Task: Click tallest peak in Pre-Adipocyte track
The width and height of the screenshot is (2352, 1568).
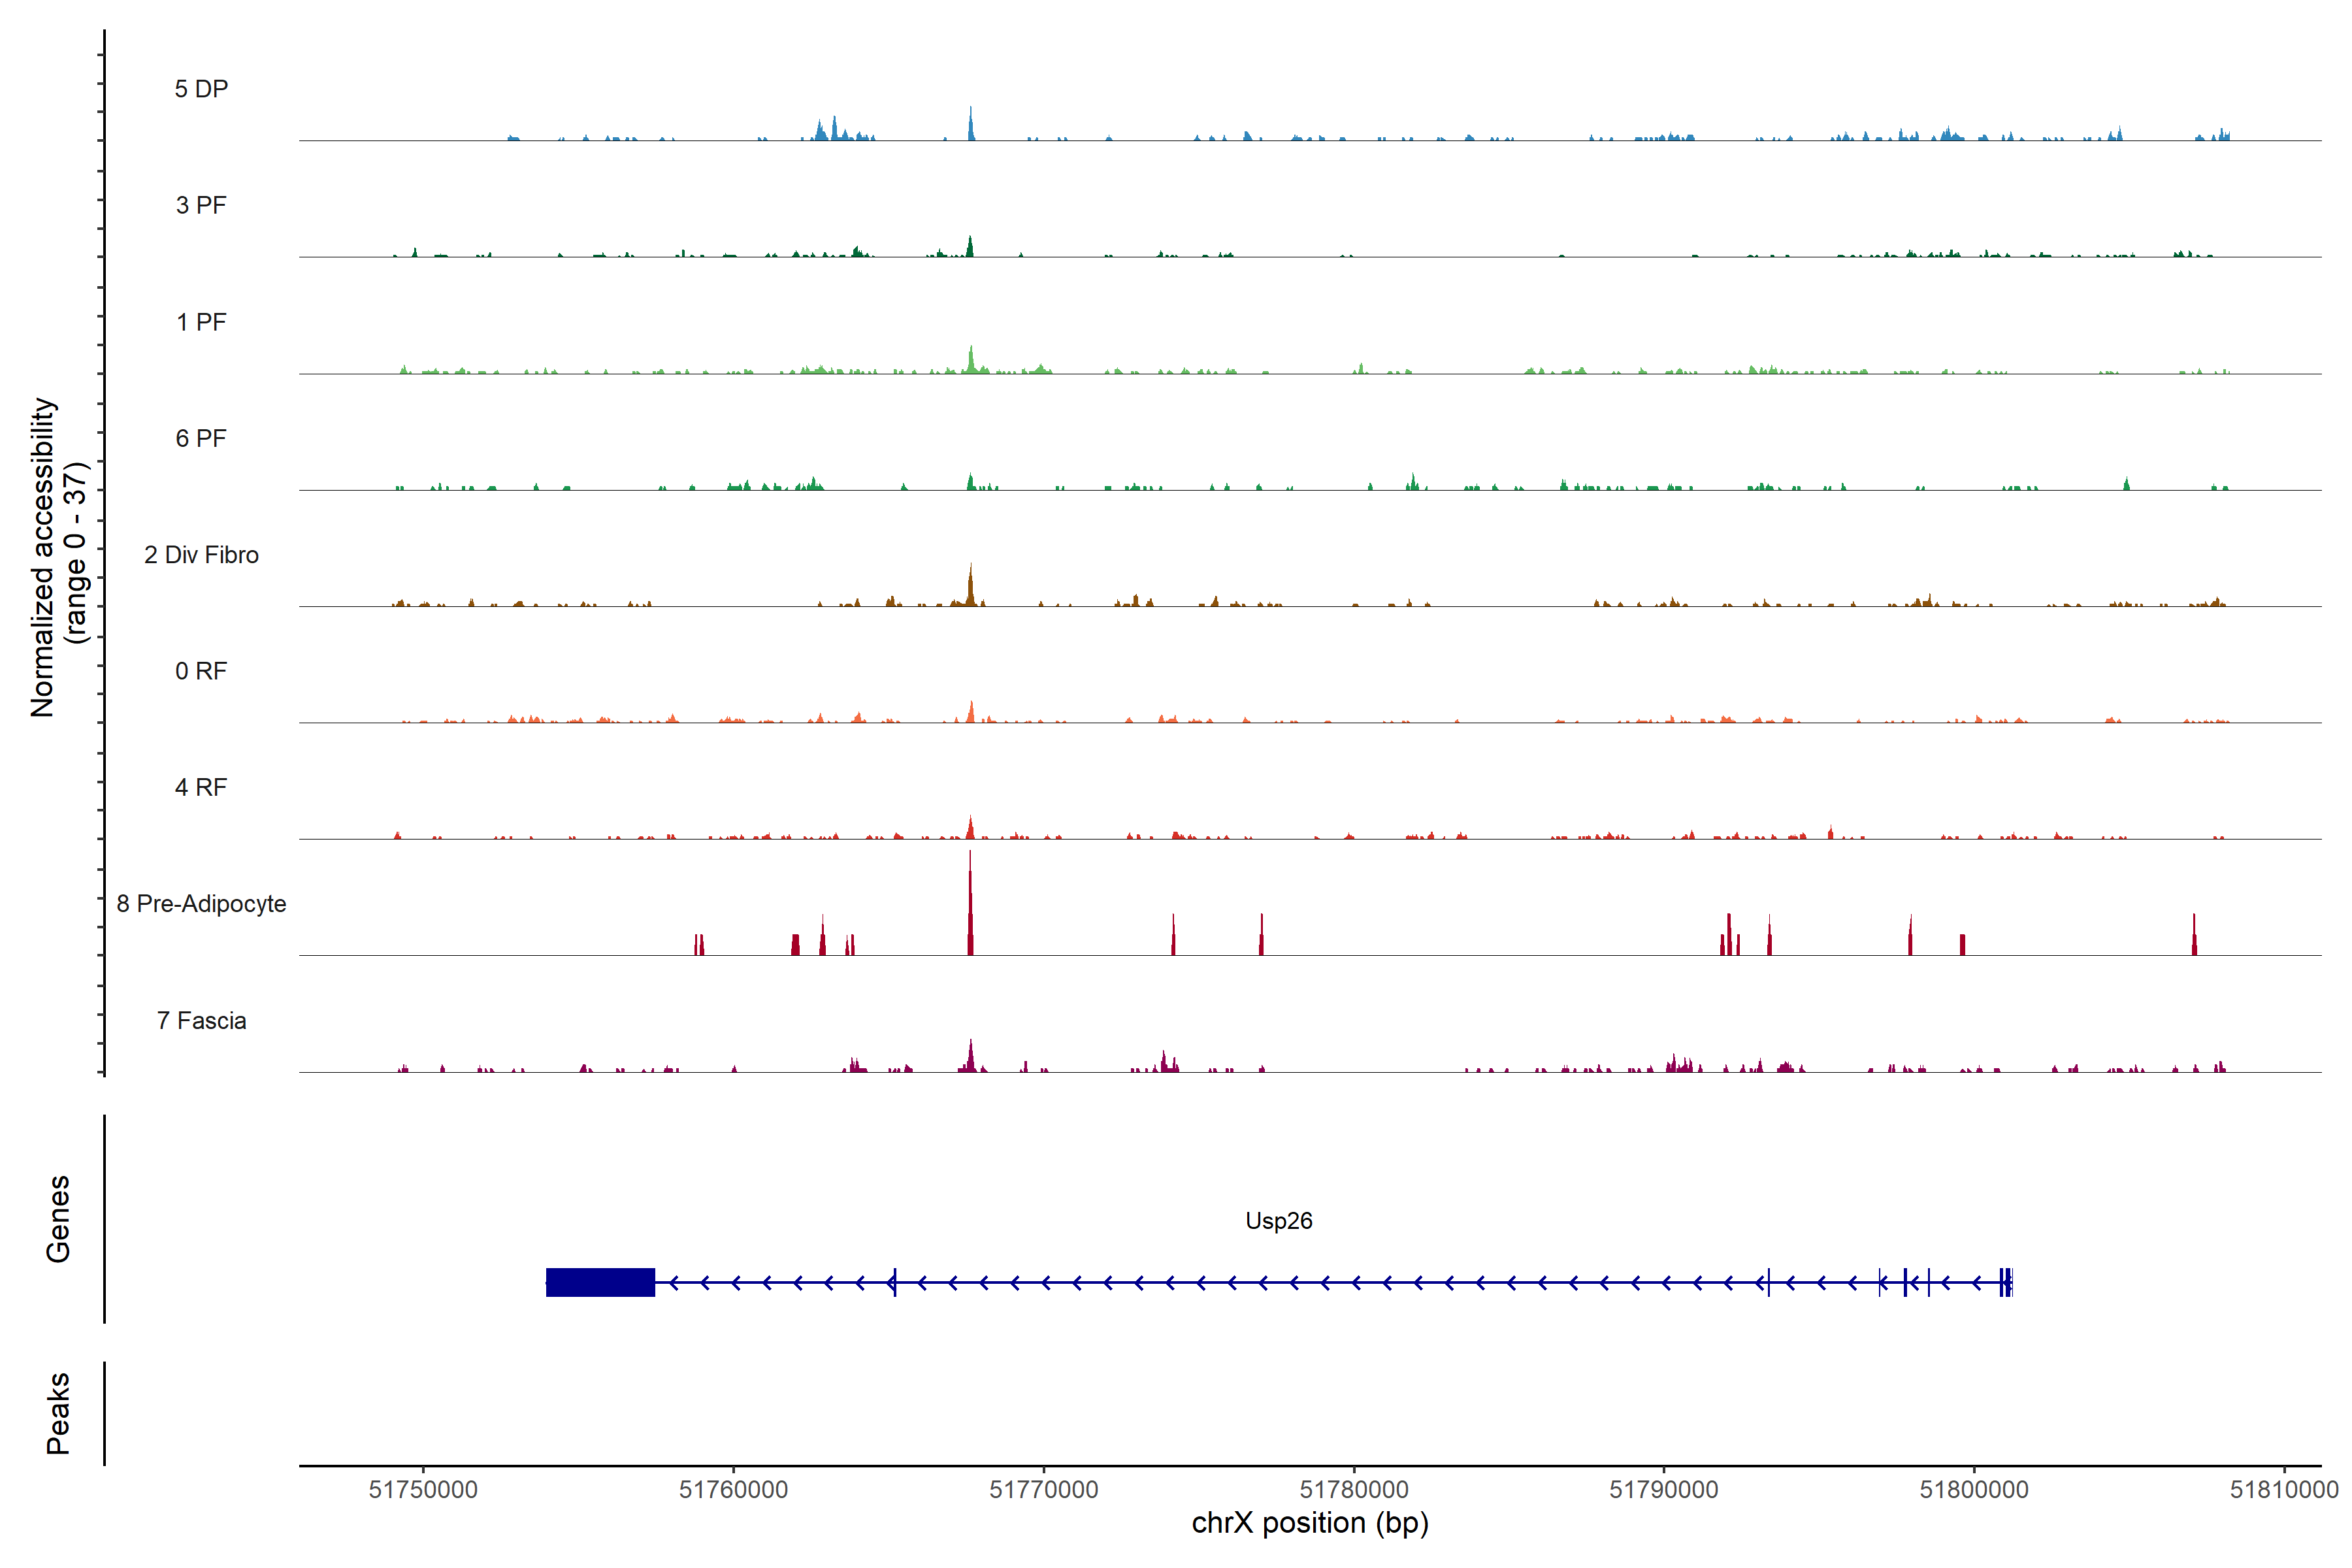Action: point(970,900)
